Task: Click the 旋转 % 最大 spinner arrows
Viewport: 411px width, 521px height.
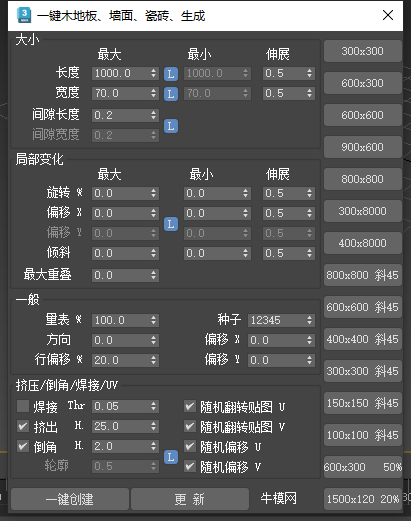Action: coord(153,193)
